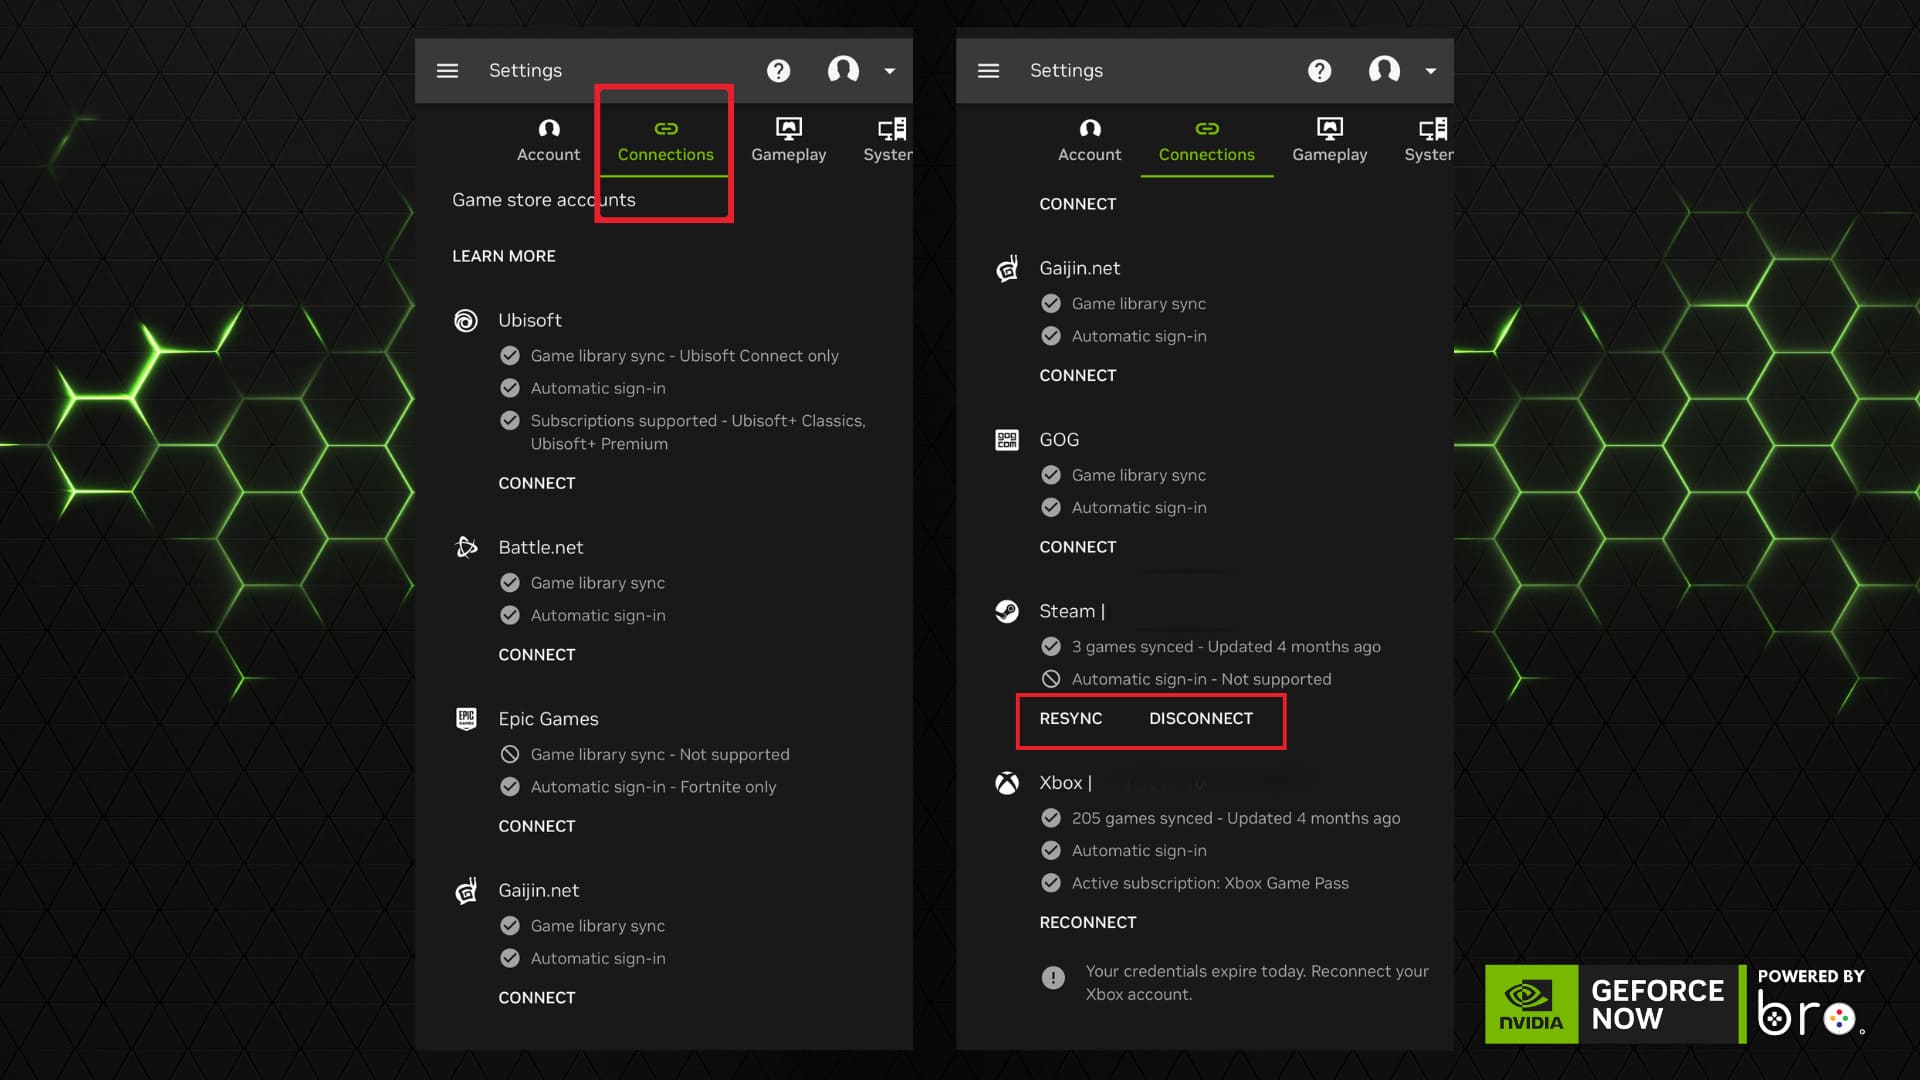The height and width of the screenshot is (1080, 1920).
Task: Open Gameplay tab in left panel
Action: click(789, 141)
